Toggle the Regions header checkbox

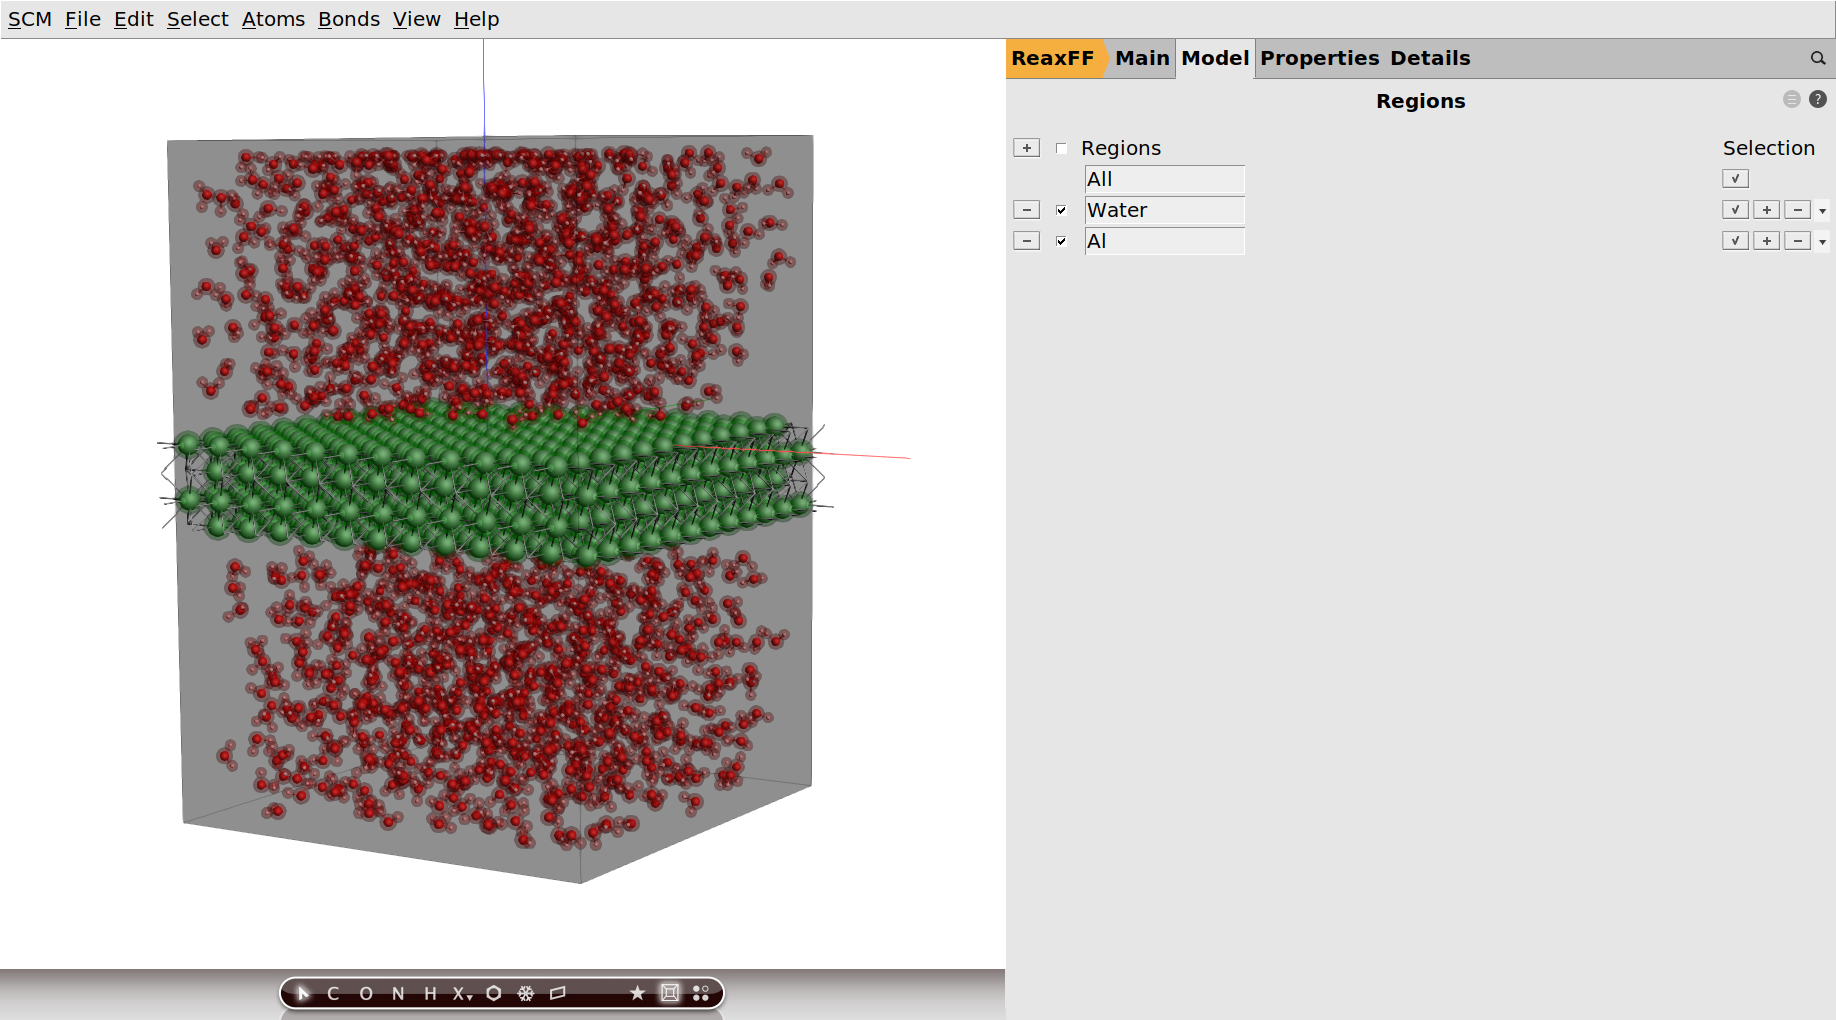tap(1061, 148)
